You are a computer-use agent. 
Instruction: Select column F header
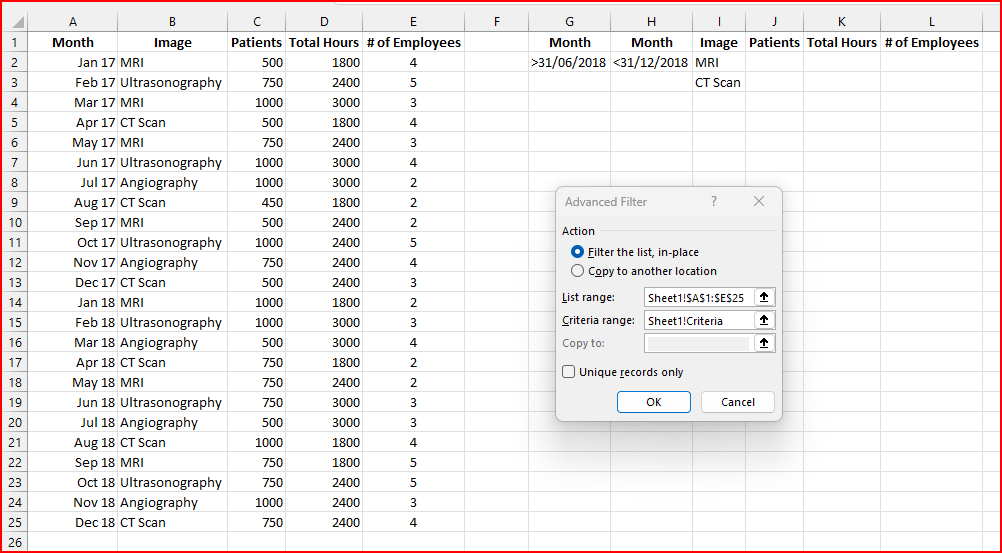[x=497, y=22]
